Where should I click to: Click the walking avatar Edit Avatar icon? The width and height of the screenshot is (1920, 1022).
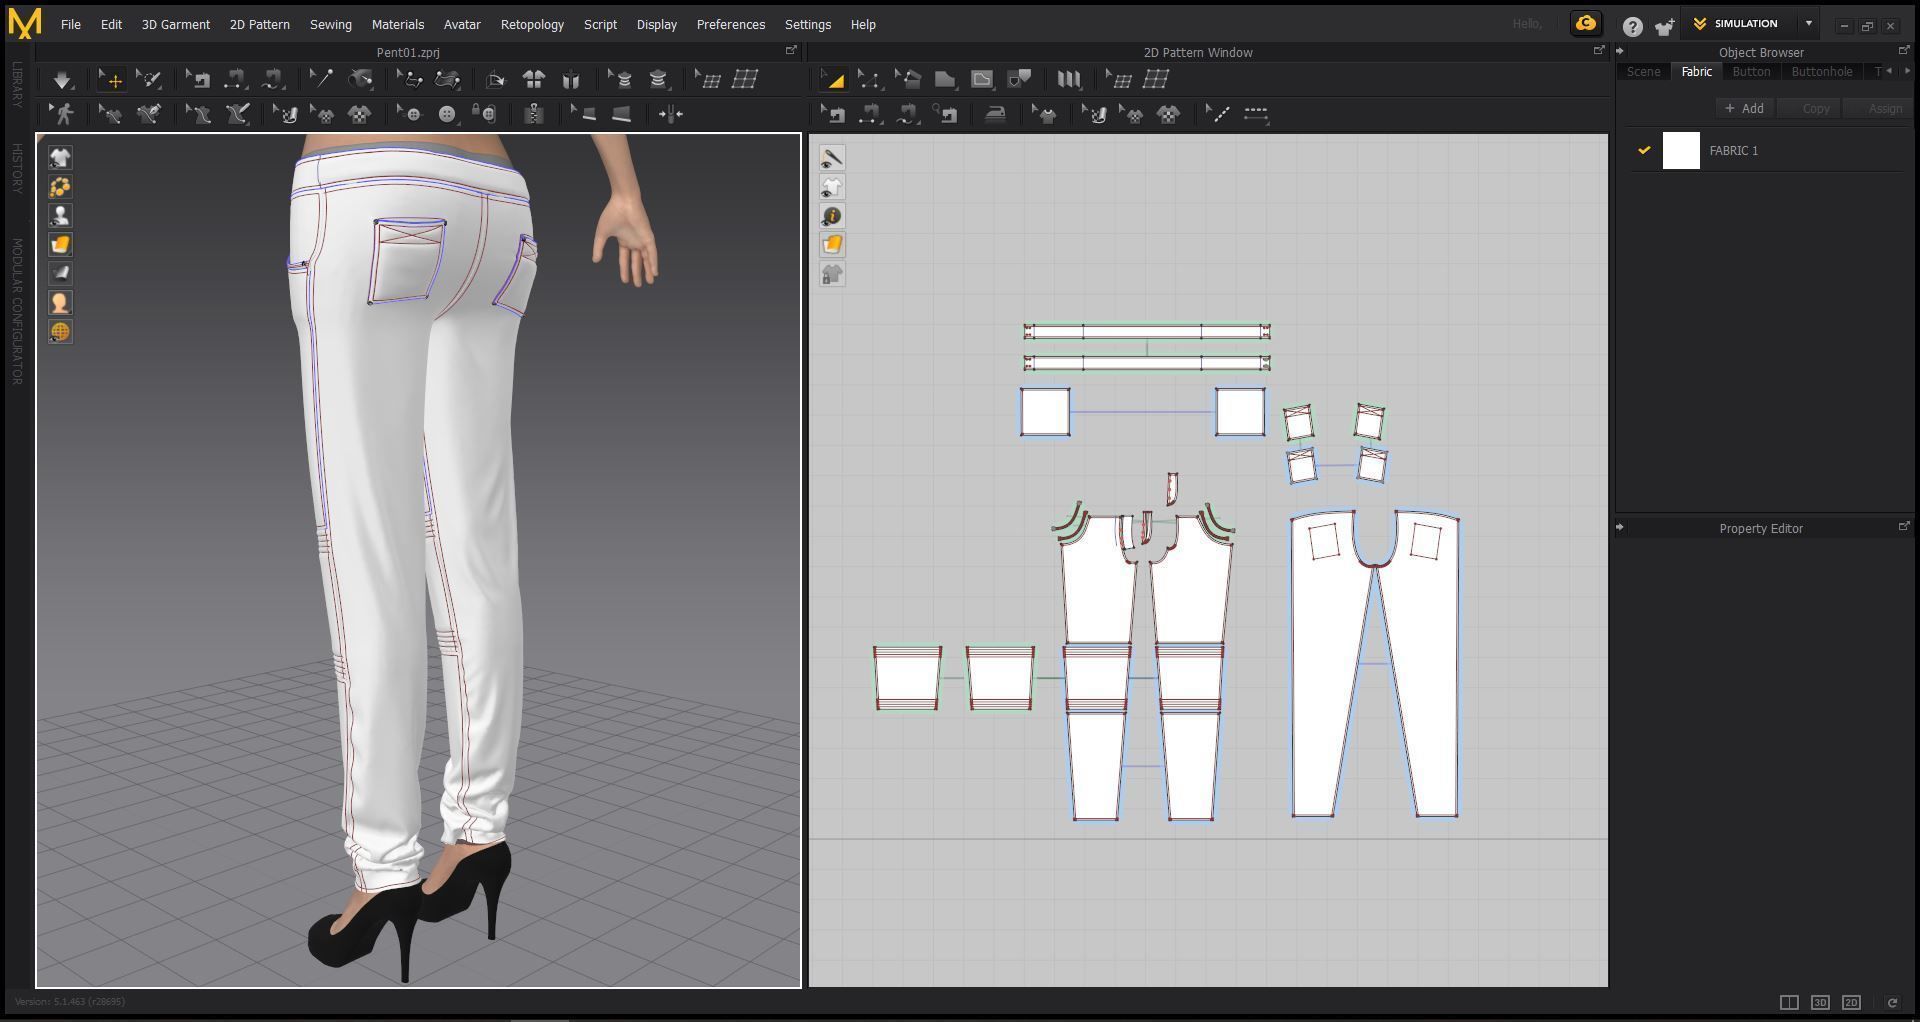coord(64,114)
